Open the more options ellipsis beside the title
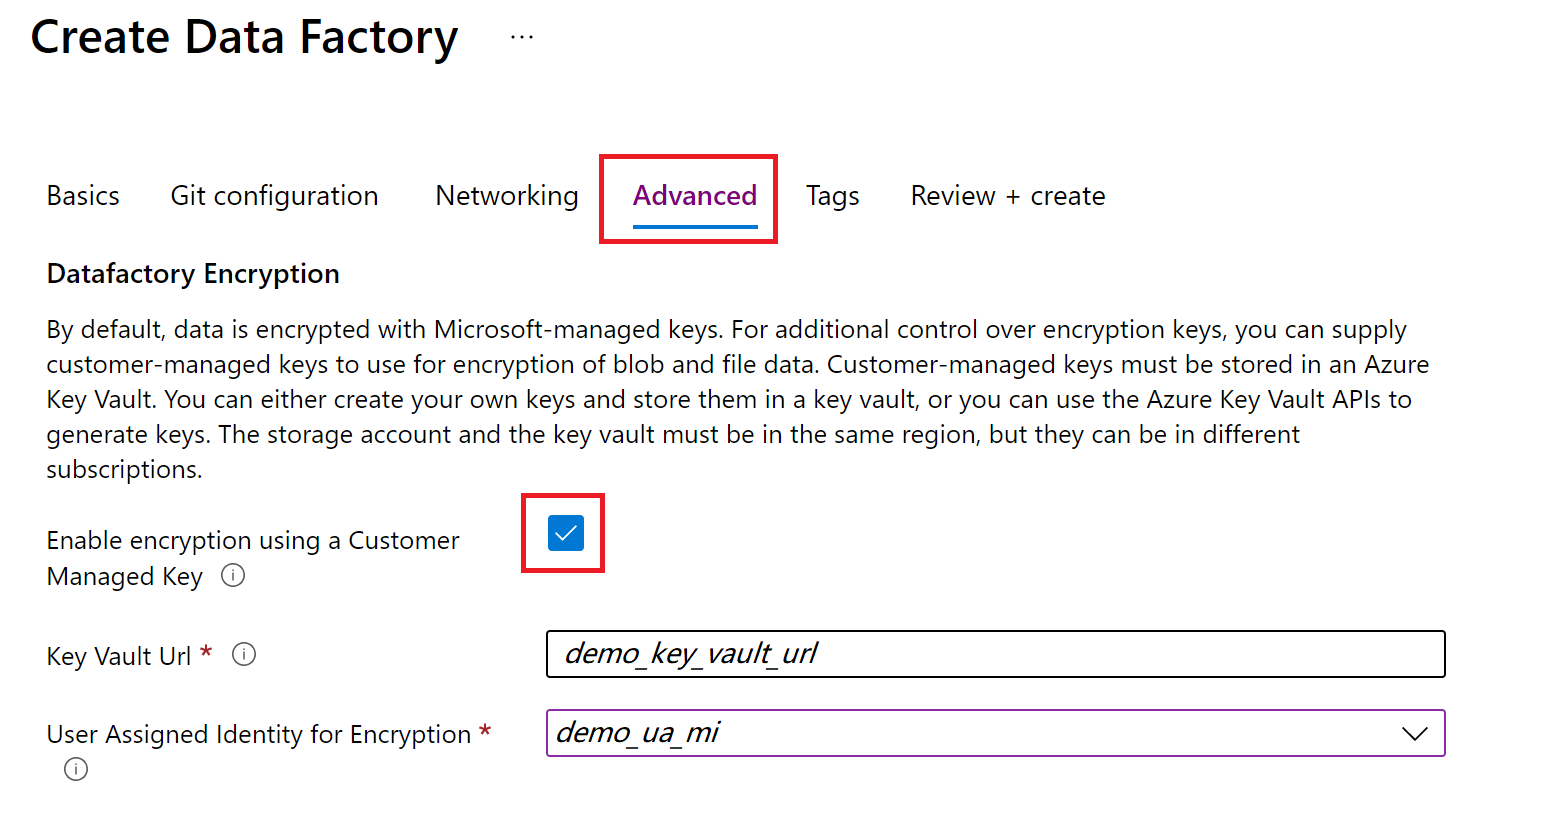 click(521, 38)
